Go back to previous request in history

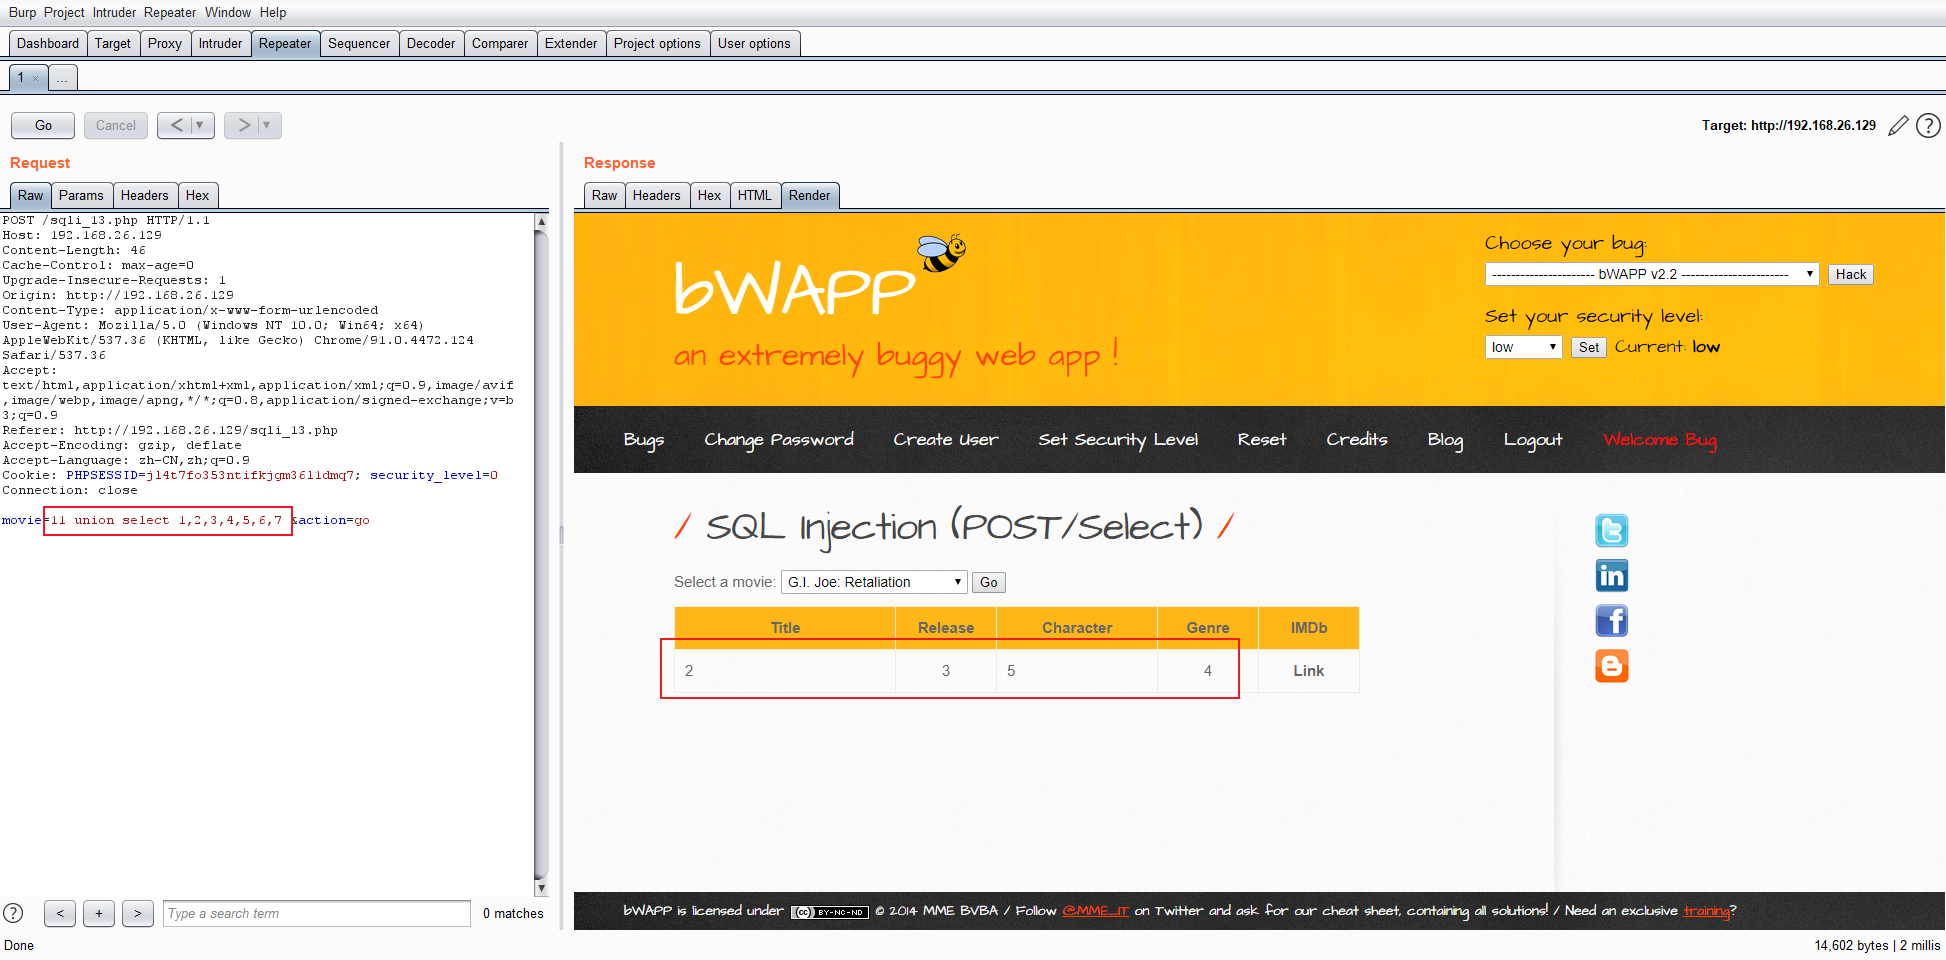(177, 125)
